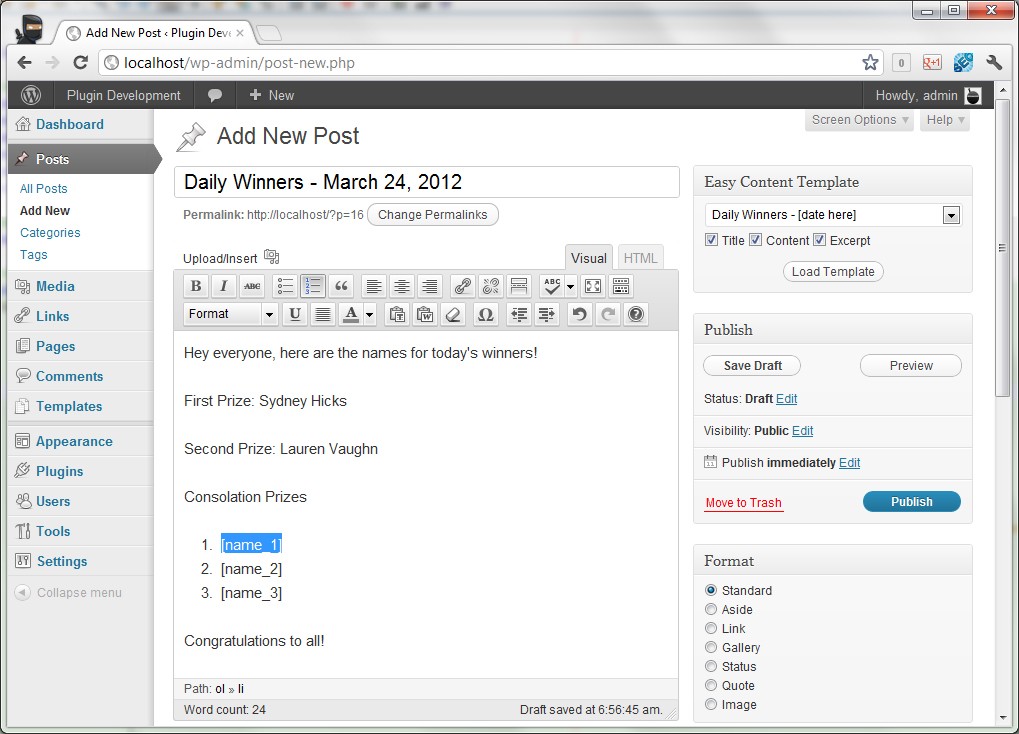Expand the Screen Options panel
The height and width of the screenshot is (734, 1019).
(x=860, y=120)
